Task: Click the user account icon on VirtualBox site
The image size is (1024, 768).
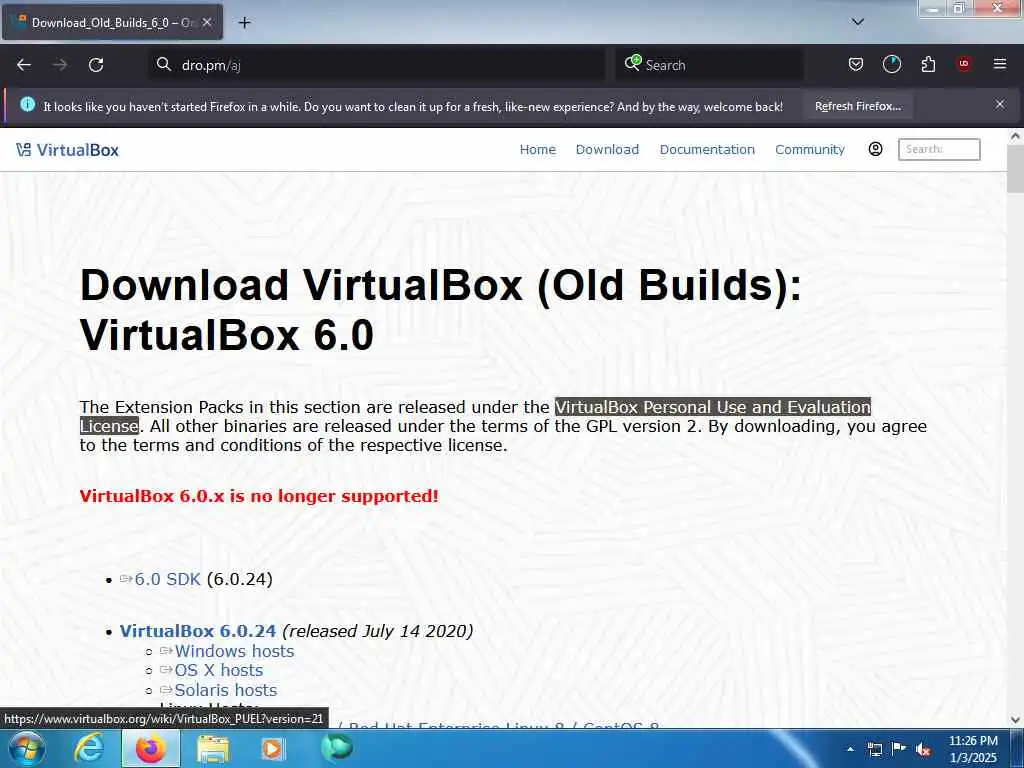Action: tap(876, 149)
